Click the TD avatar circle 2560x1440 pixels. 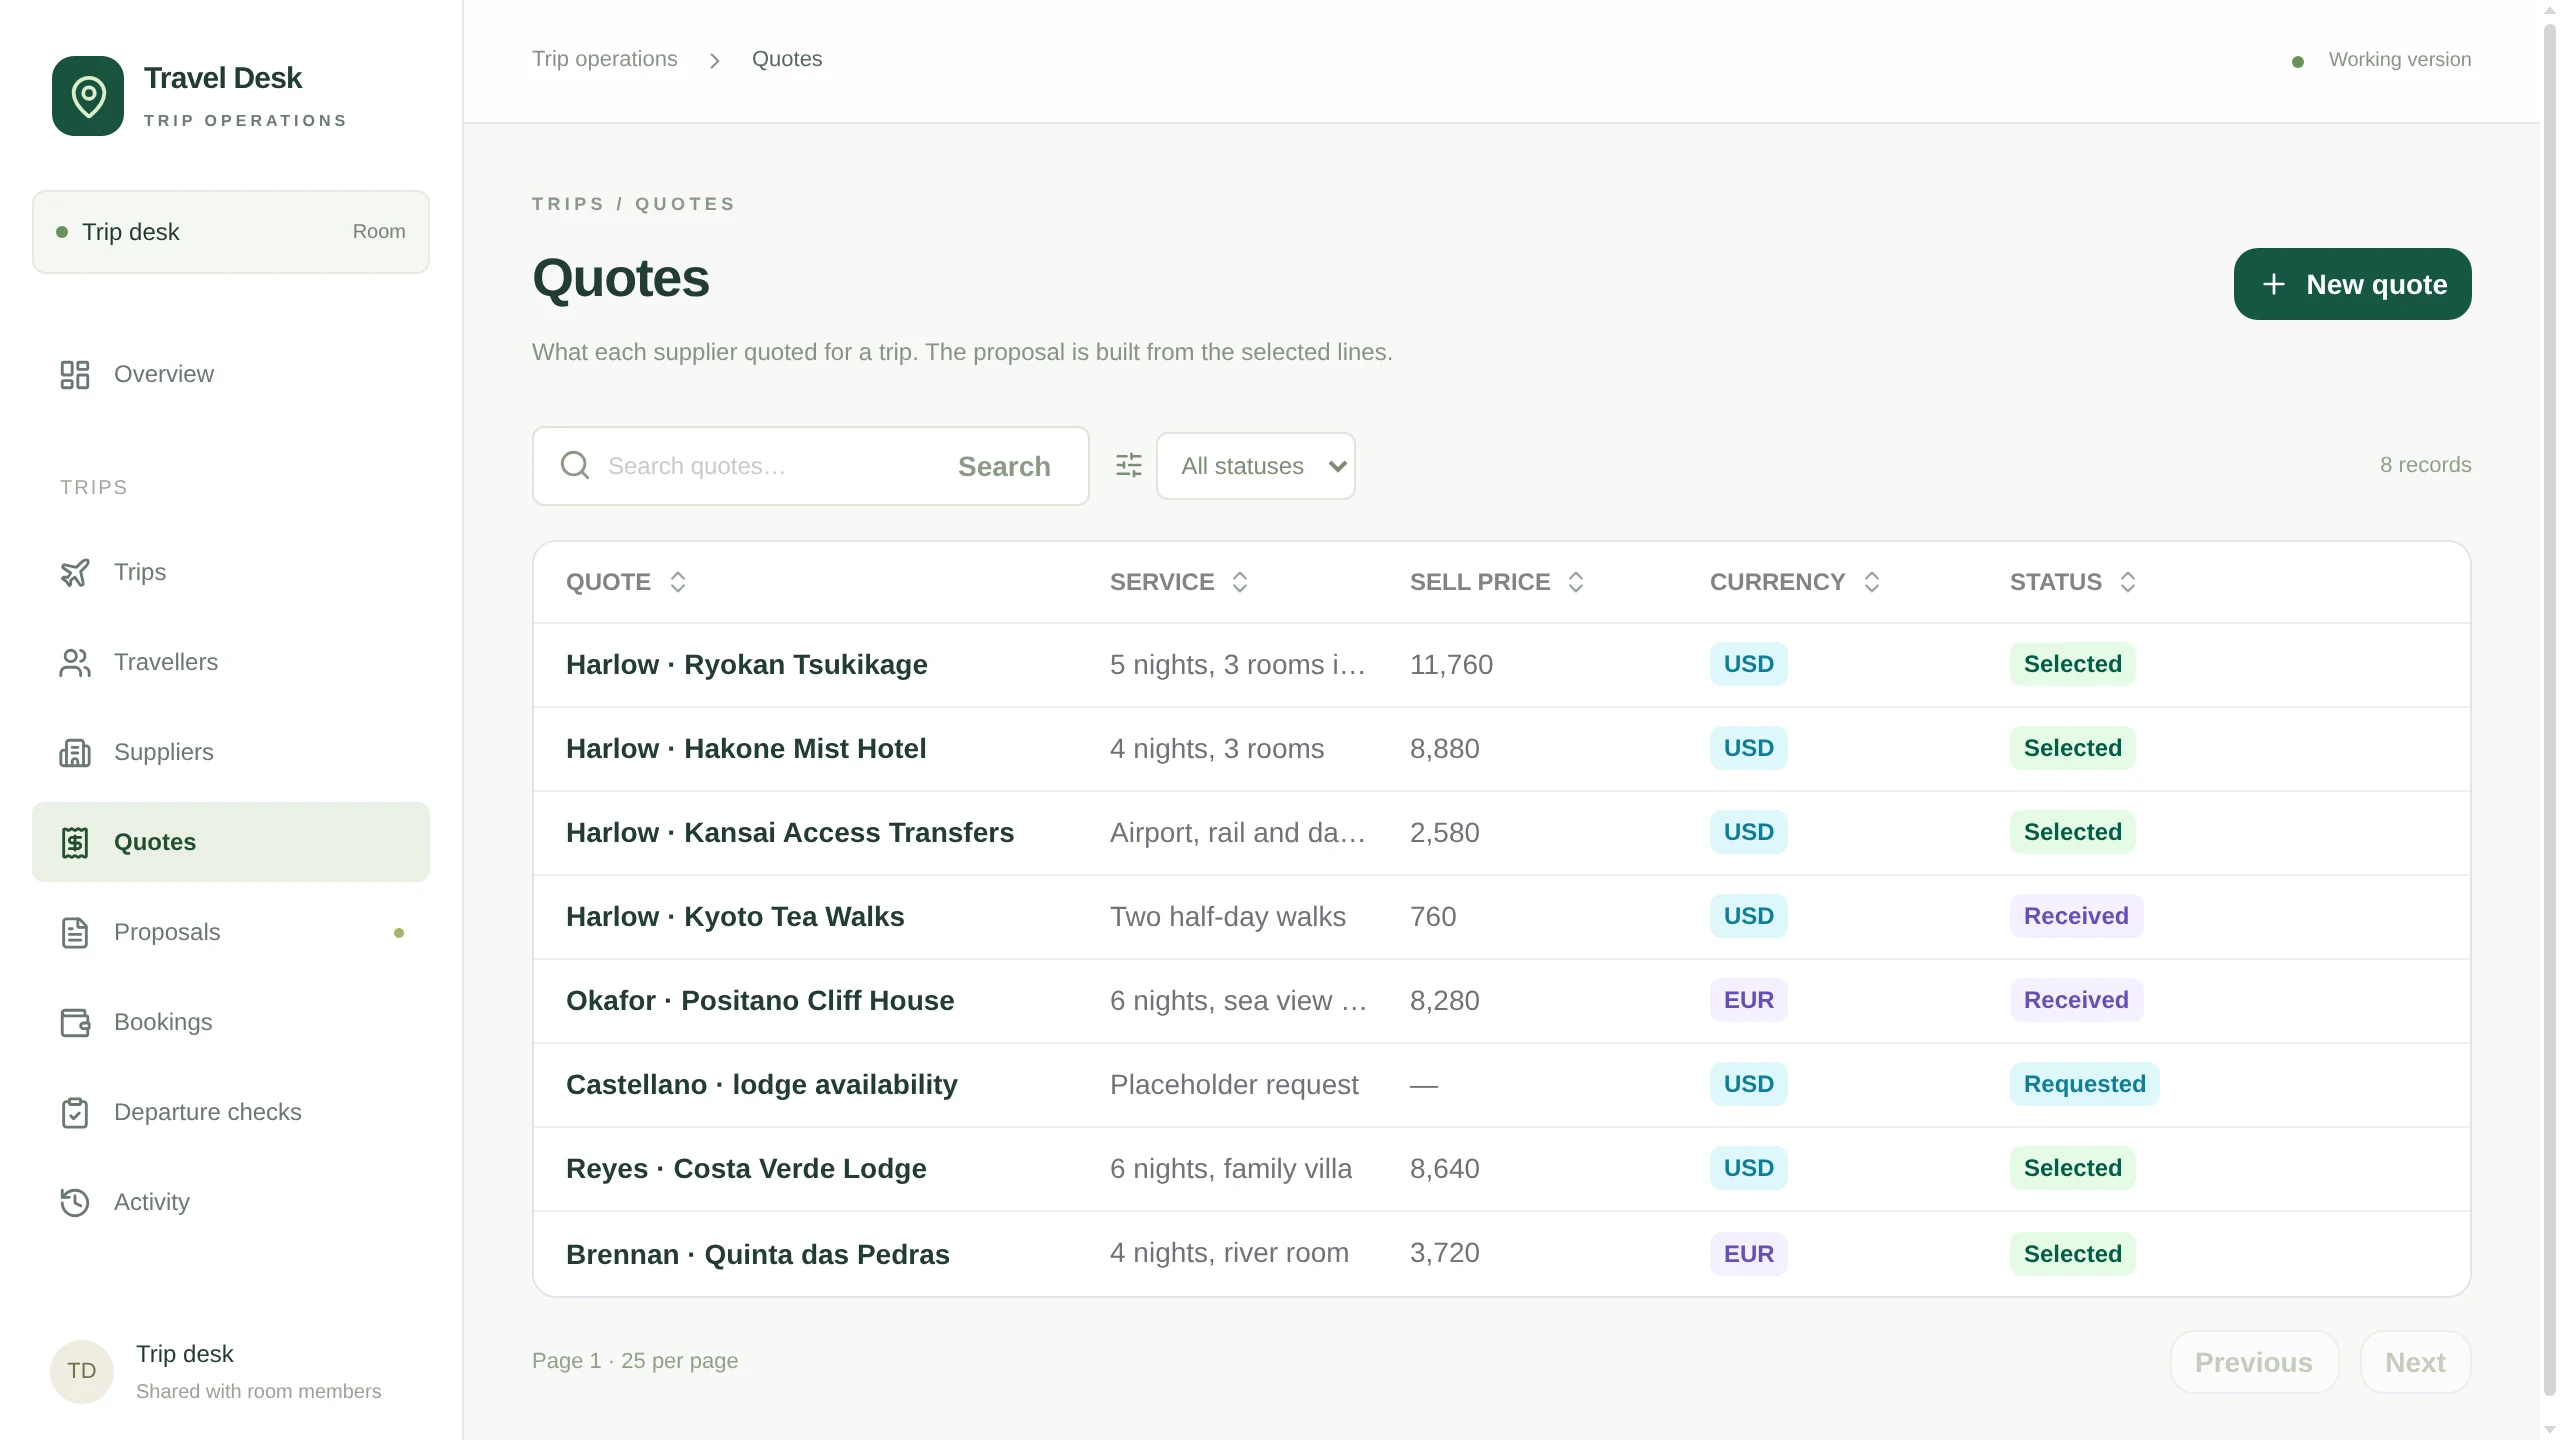(82, 1371)
